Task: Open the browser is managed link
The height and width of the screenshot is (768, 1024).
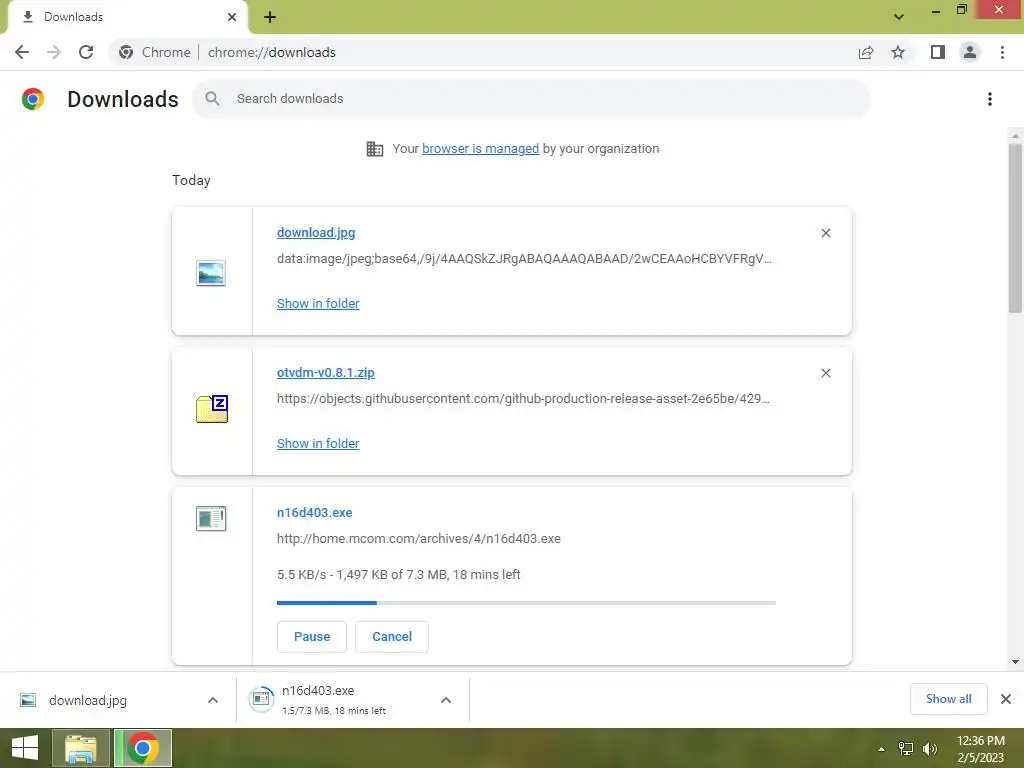Action: click(481, 149)
